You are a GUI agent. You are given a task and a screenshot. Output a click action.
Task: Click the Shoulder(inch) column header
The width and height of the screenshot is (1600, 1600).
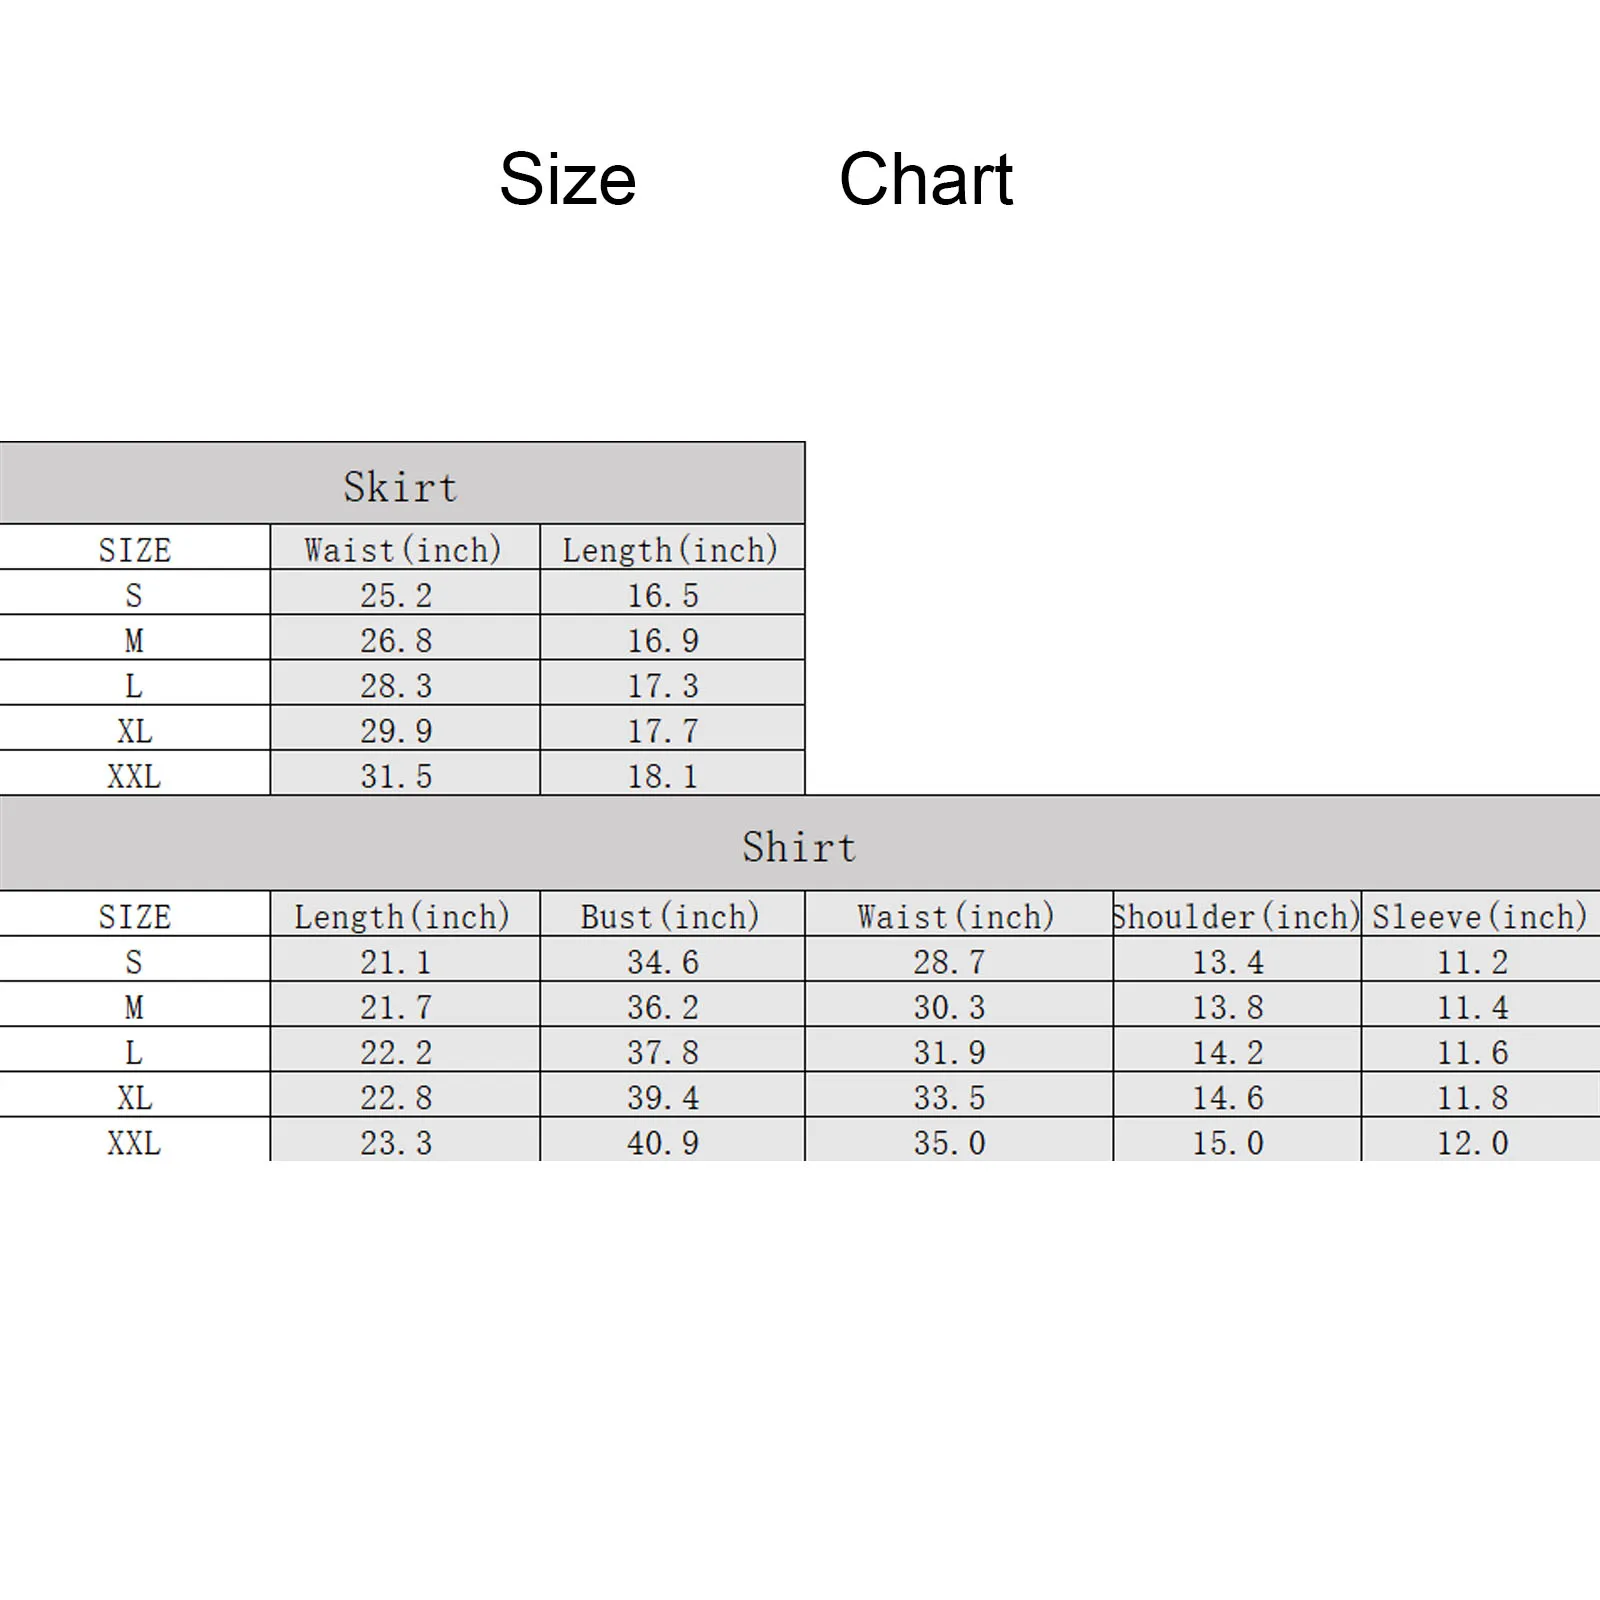pos(1237,916)
